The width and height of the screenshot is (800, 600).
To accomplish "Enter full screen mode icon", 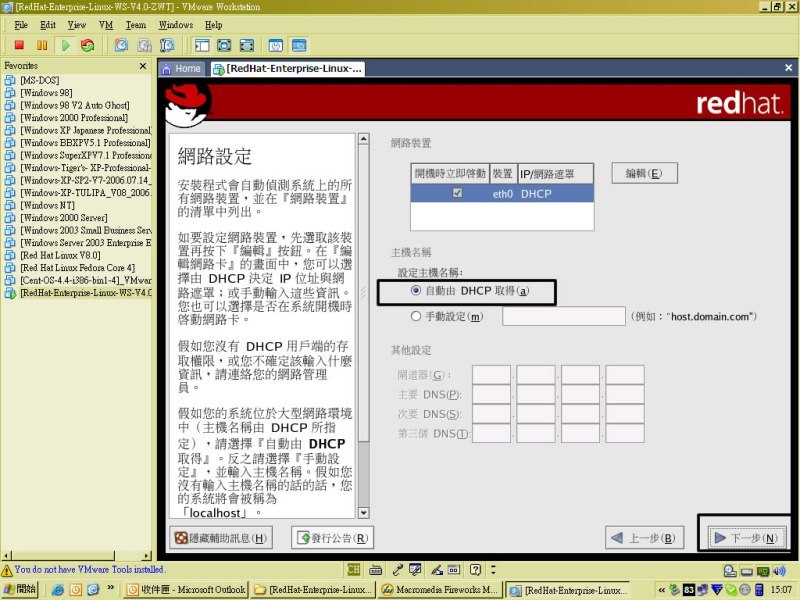I will pos(247,45).
